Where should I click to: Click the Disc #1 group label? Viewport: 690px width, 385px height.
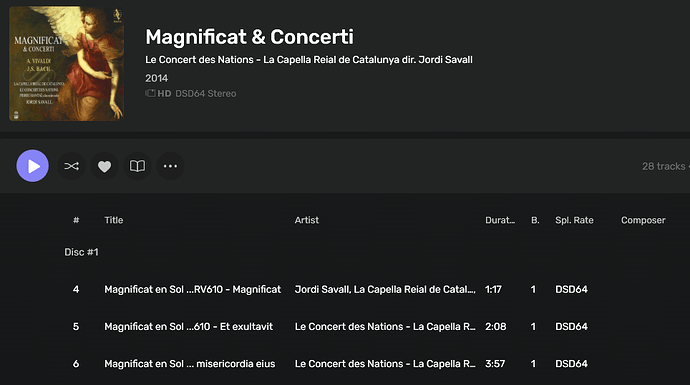tap(81, 252)
